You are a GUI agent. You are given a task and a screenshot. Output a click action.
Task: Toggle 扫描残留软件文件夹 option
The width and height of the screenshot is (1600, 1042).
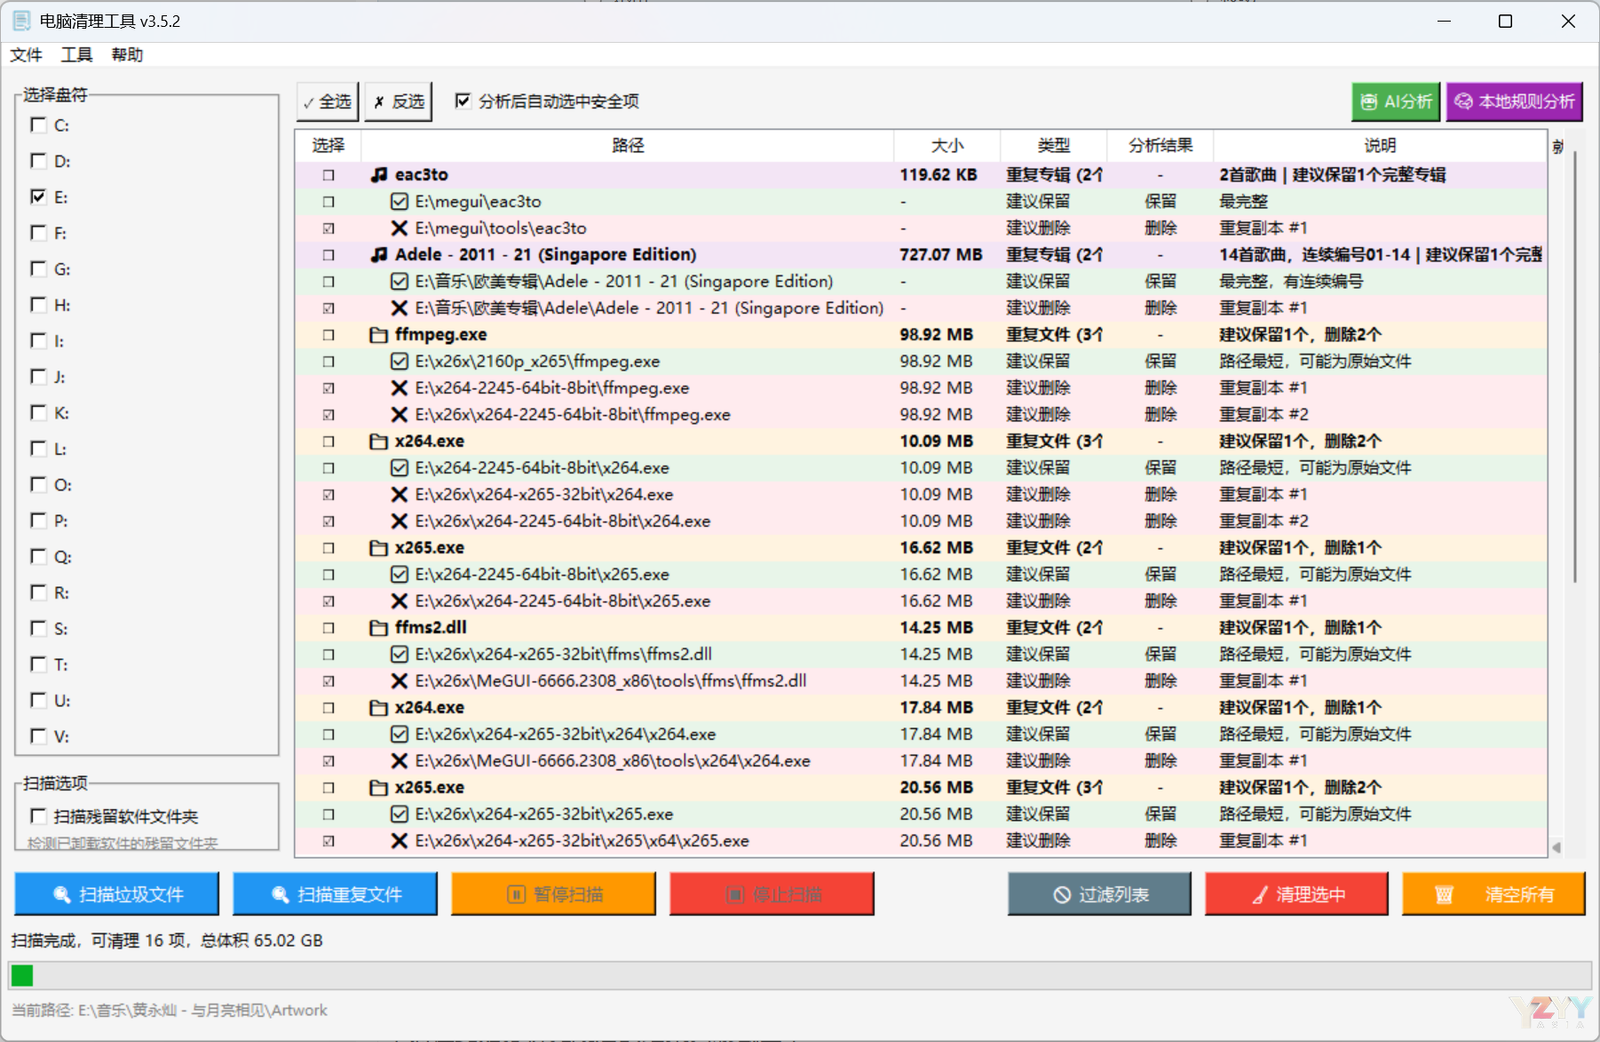(39, 816)
